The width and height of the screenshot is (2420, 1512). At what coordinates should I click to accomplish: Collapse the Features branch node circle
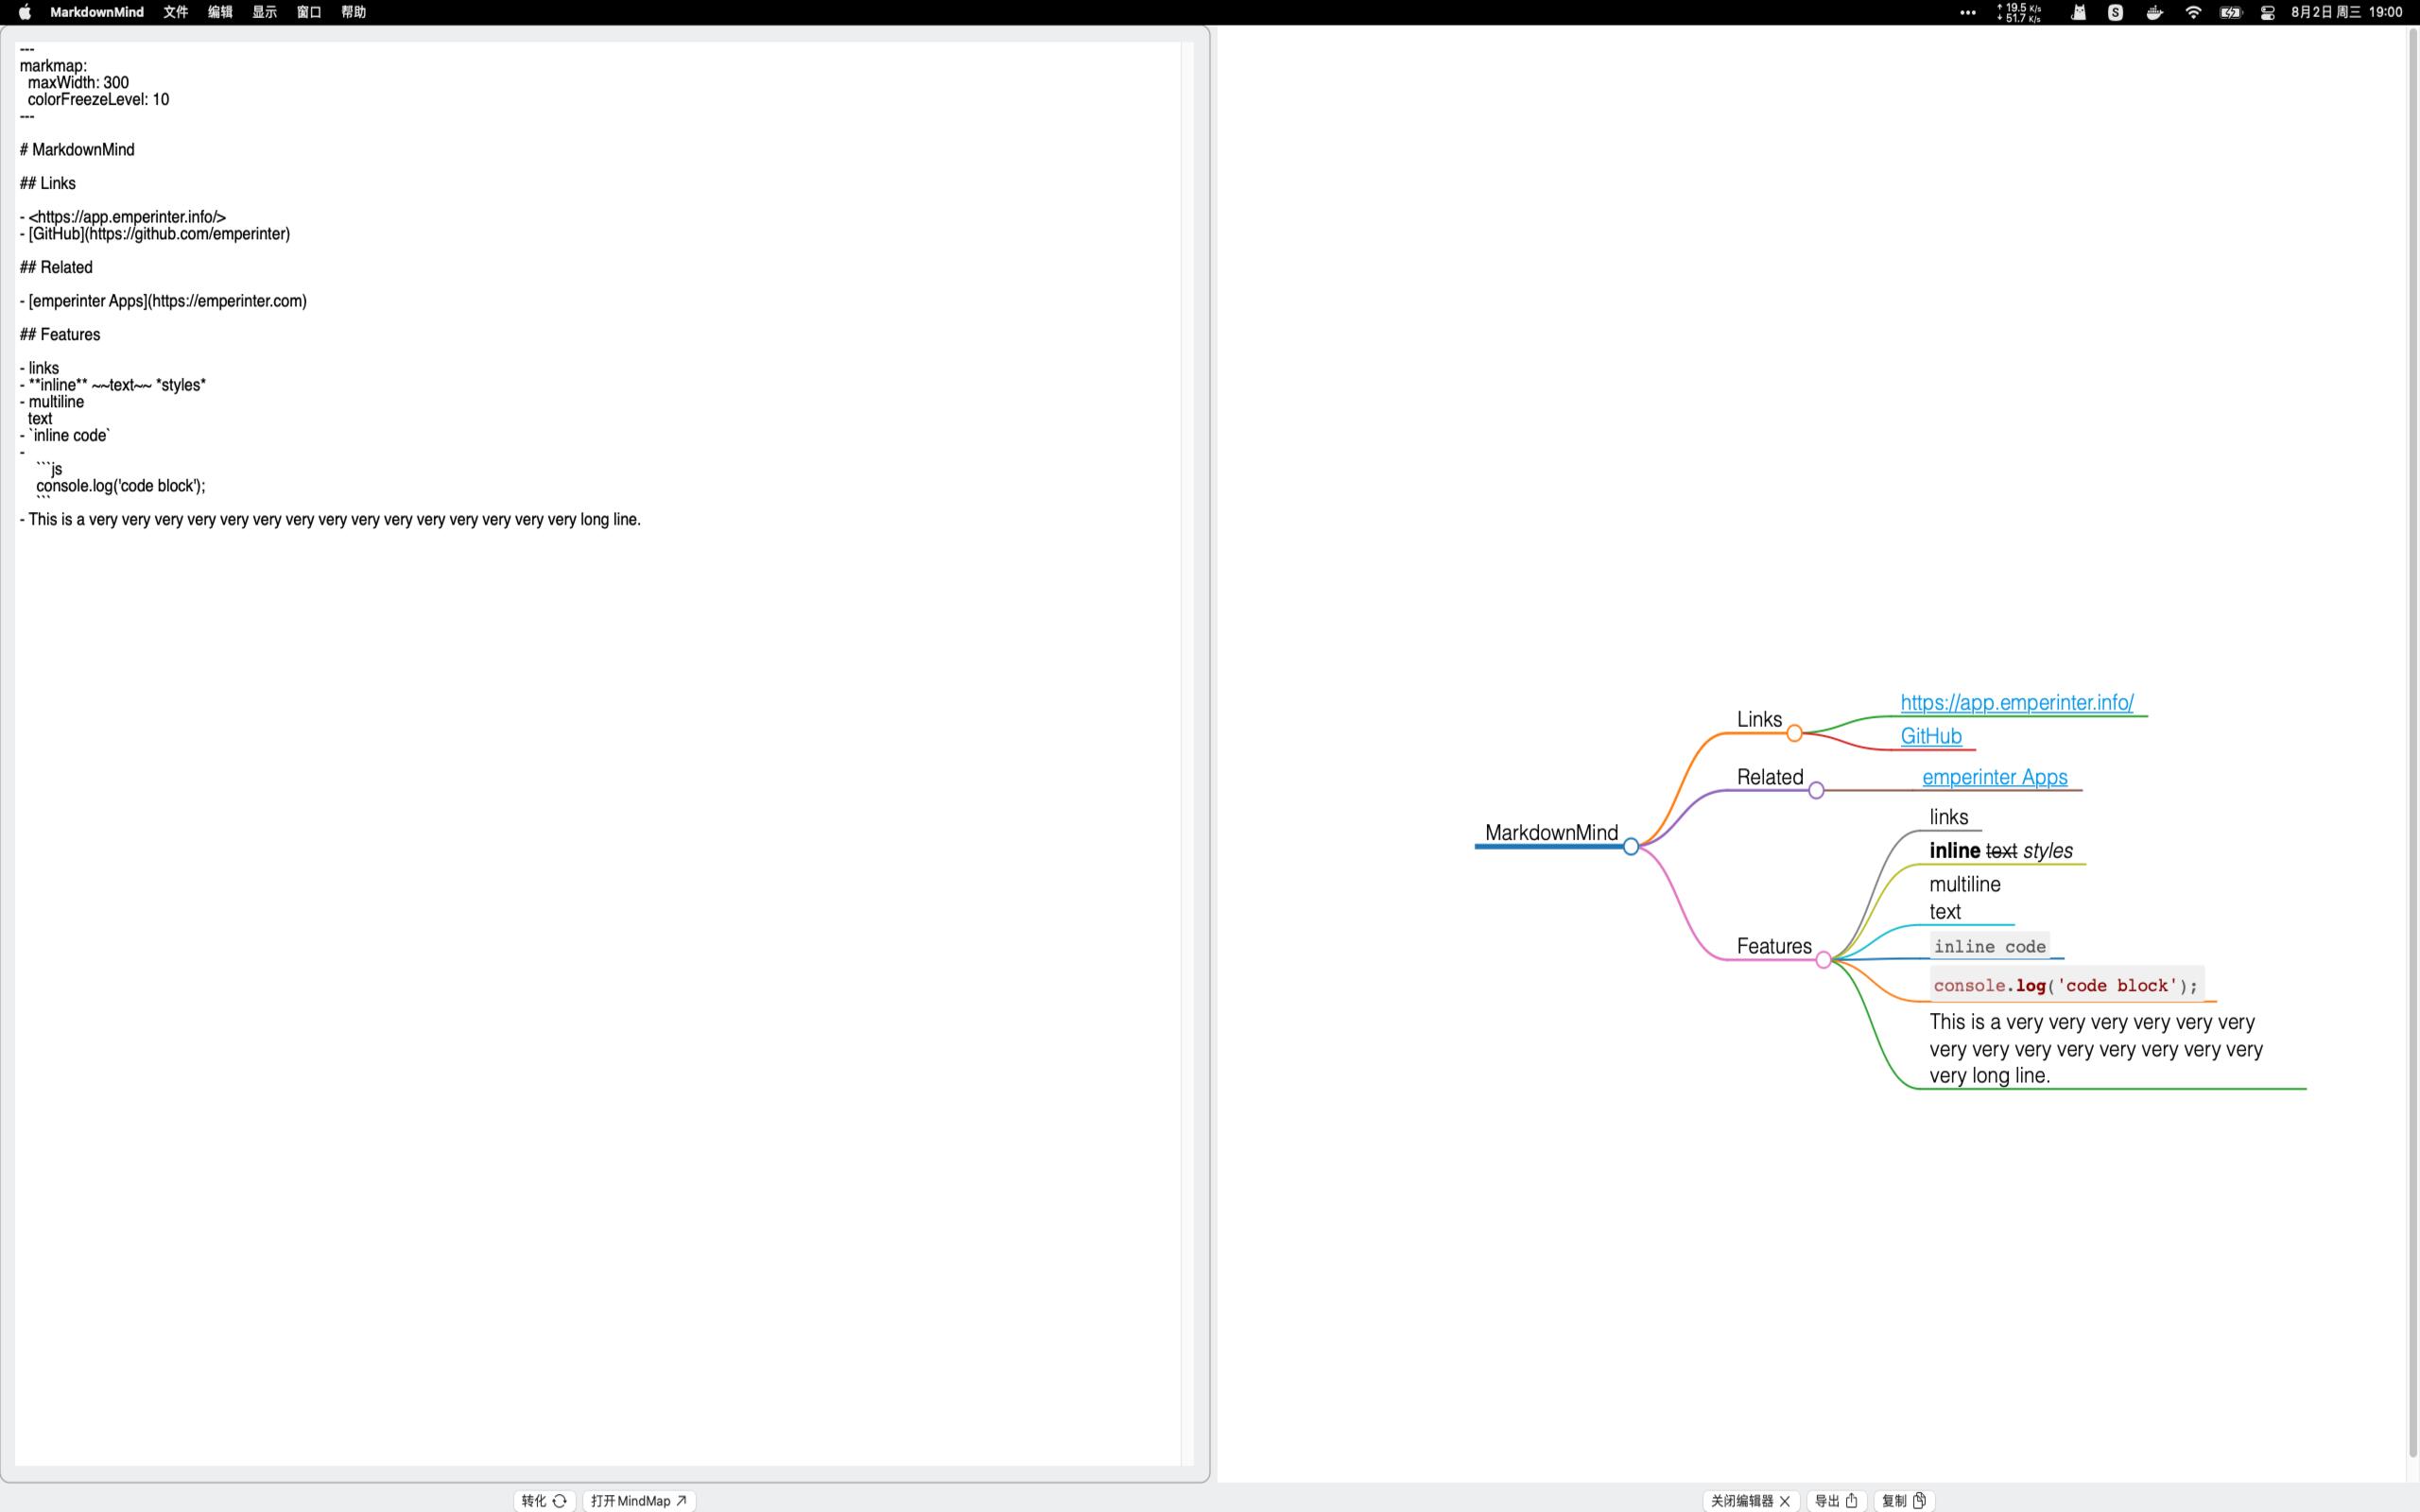click(x=1823, y=960)
